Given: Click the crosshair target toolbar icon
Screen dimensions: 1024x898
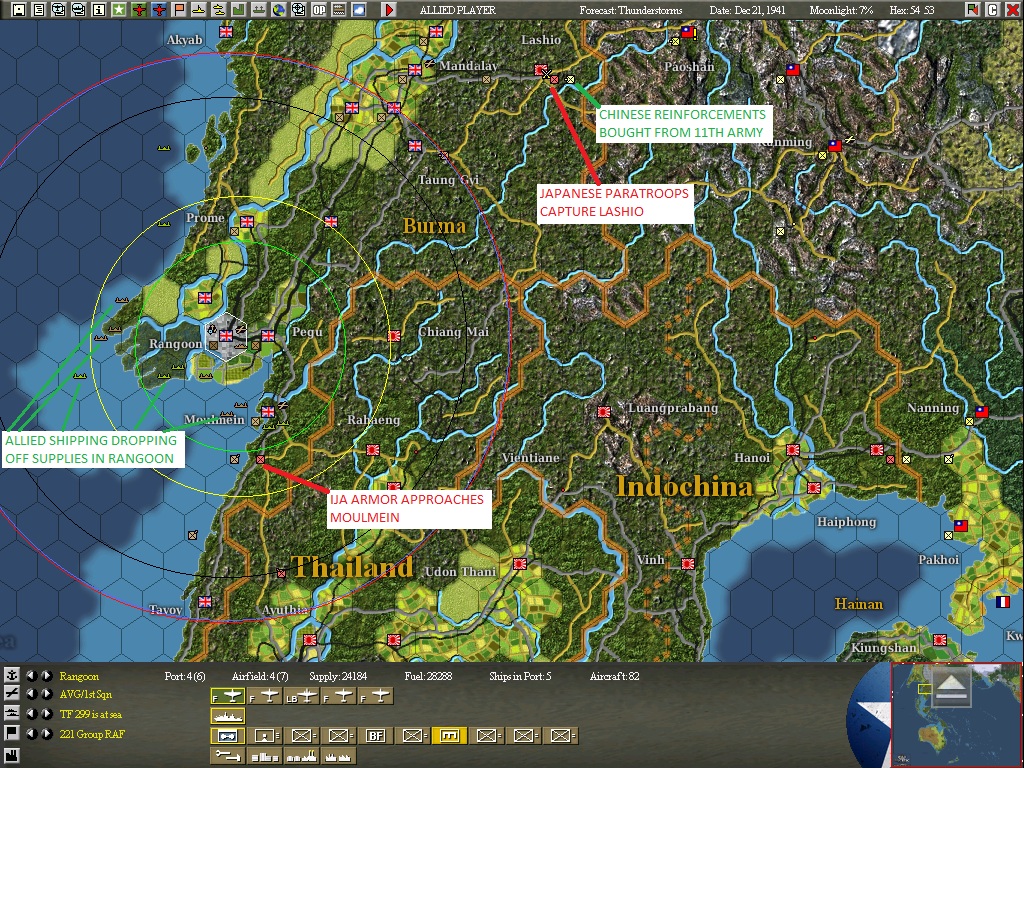Looking at the screenshot, I should tap(298, 9).
